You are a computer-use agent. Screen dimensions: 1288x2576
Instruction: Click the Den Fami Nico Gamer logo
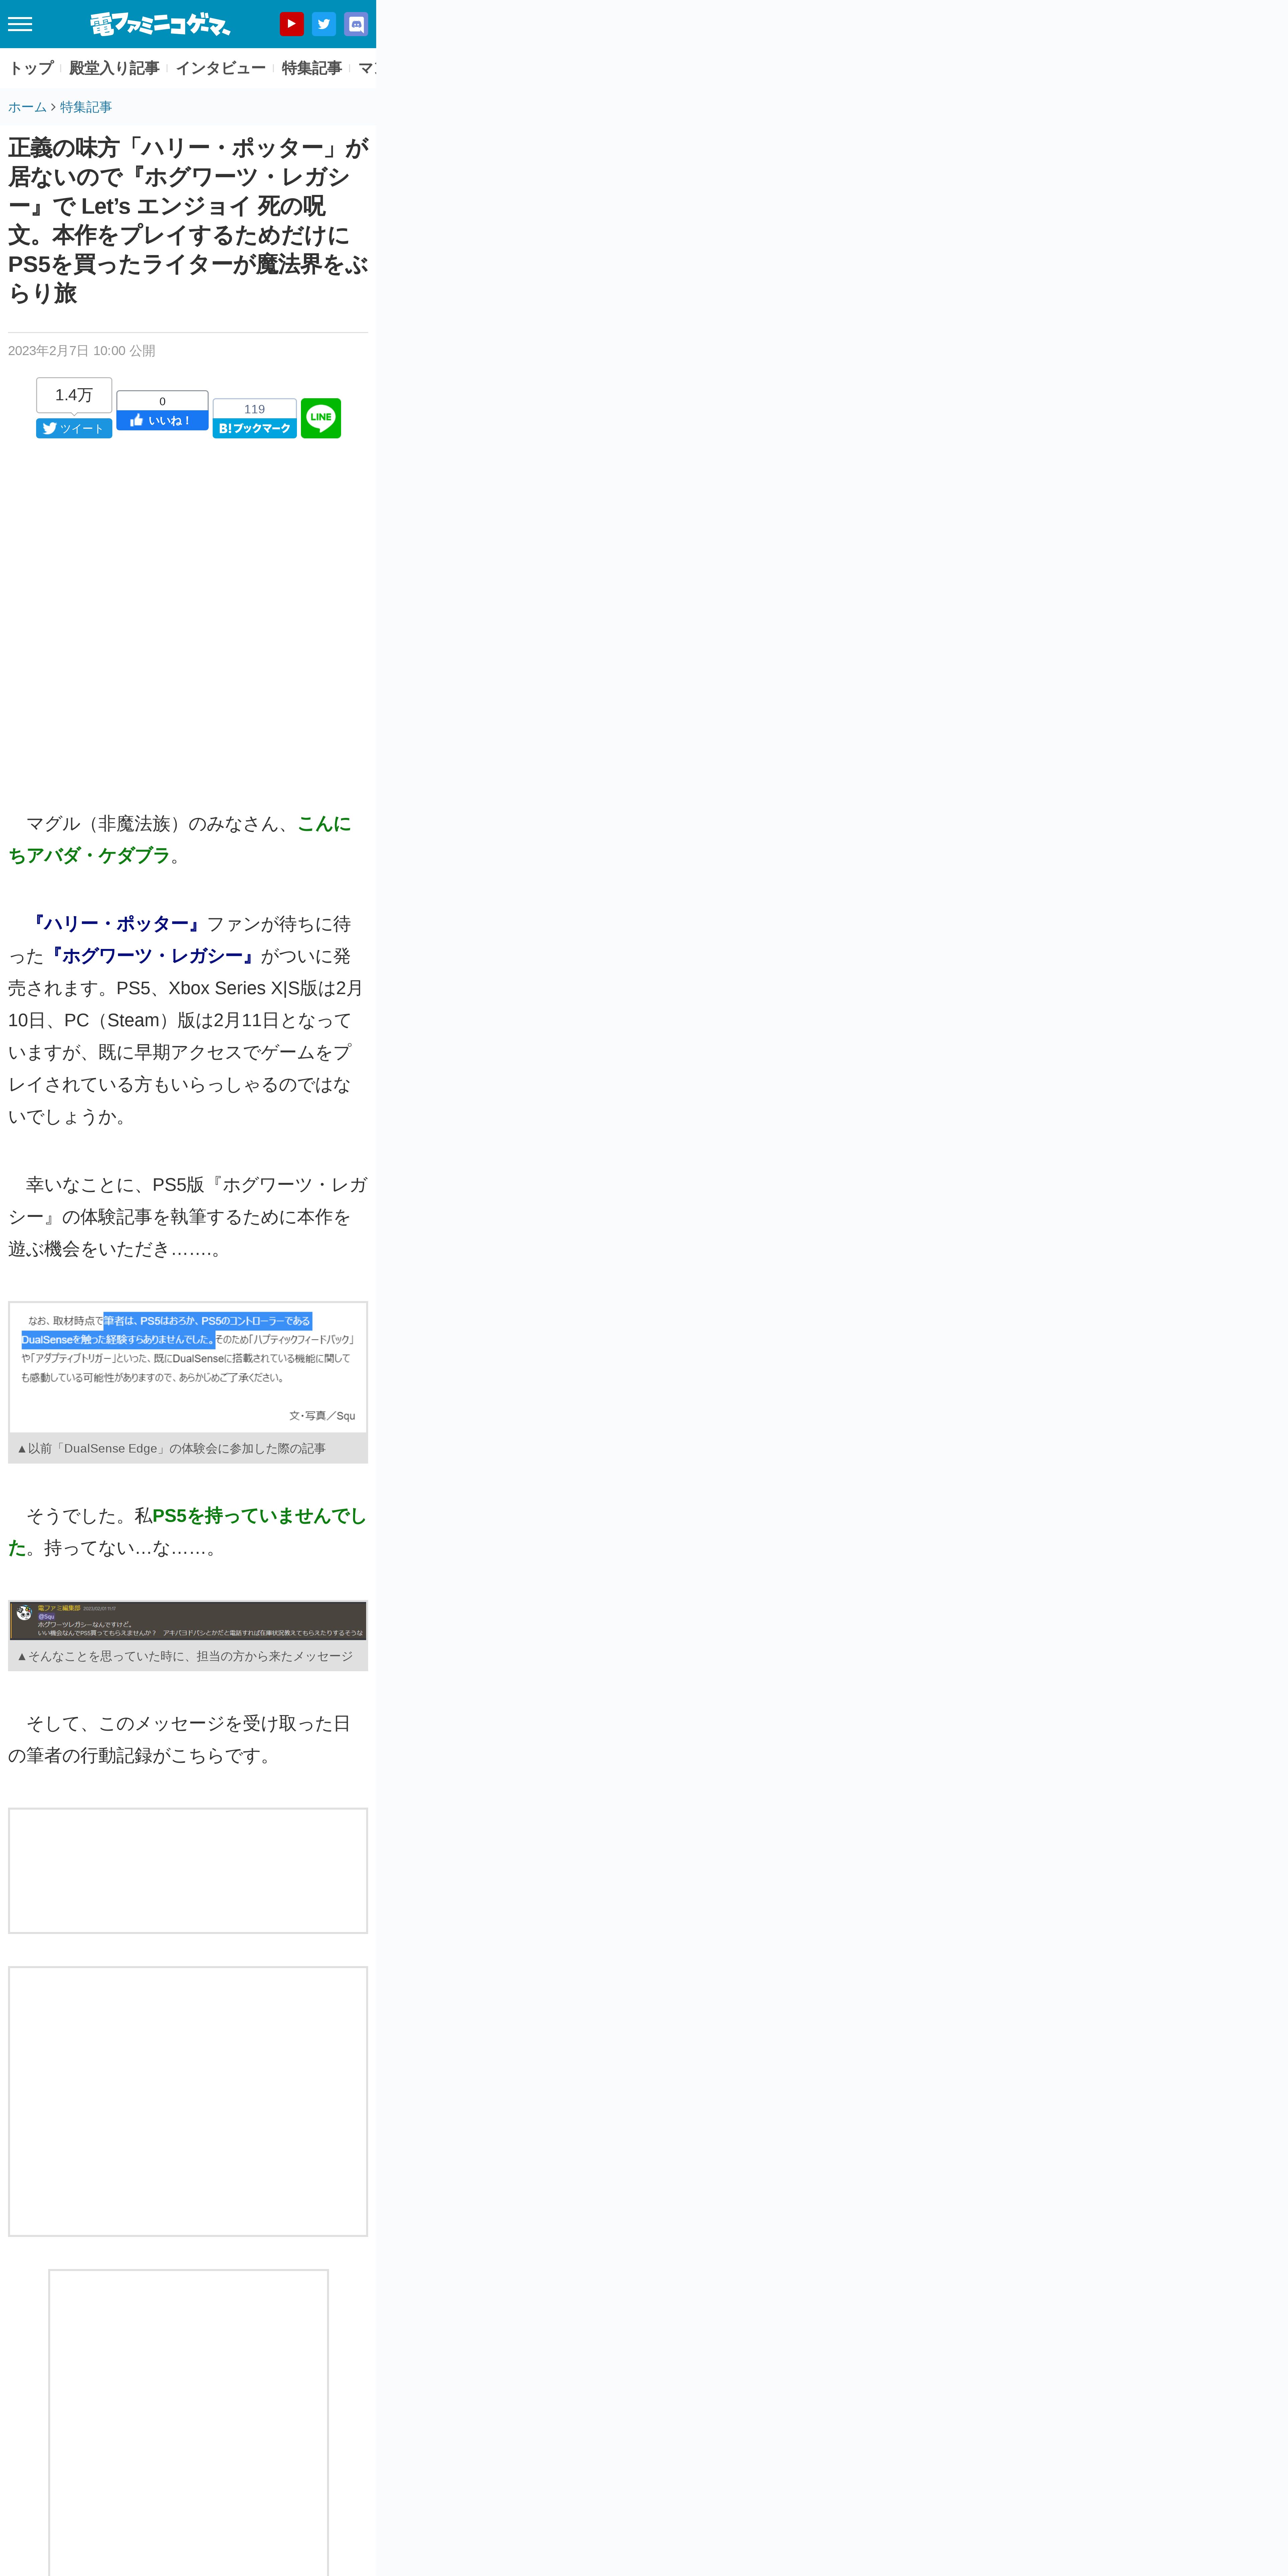pos(160,24)
